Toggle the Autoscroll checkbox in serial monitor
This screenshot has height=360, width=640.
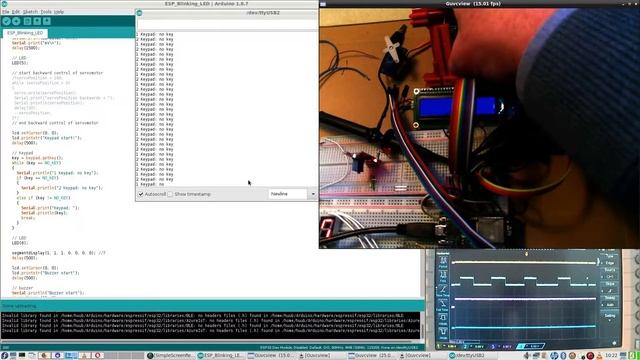point(141,194)
